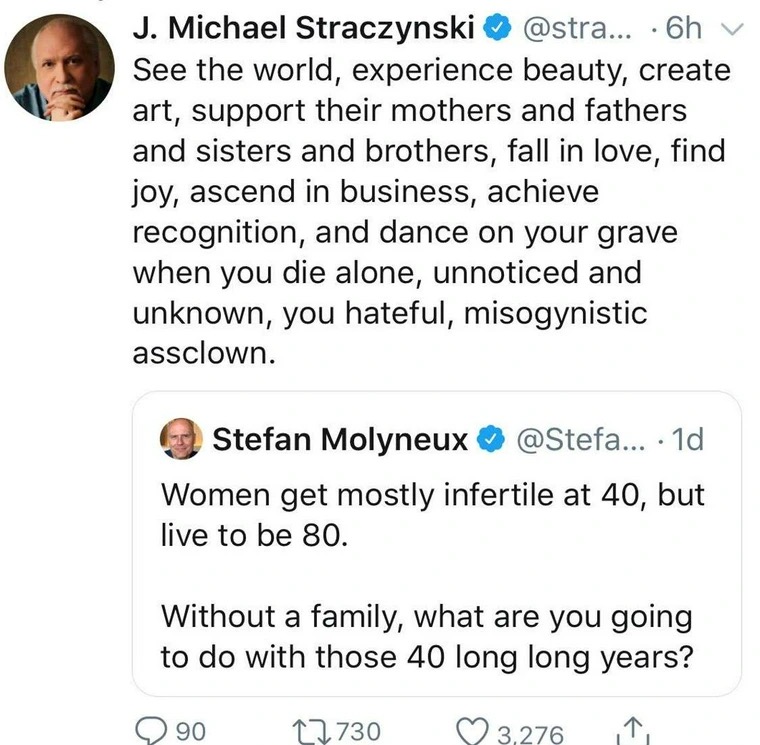Image resolution: width=760 pixels, height=745 pixels.
Task: Select the main tweet text beginning 'See the world'
Action: pos(430,212)
